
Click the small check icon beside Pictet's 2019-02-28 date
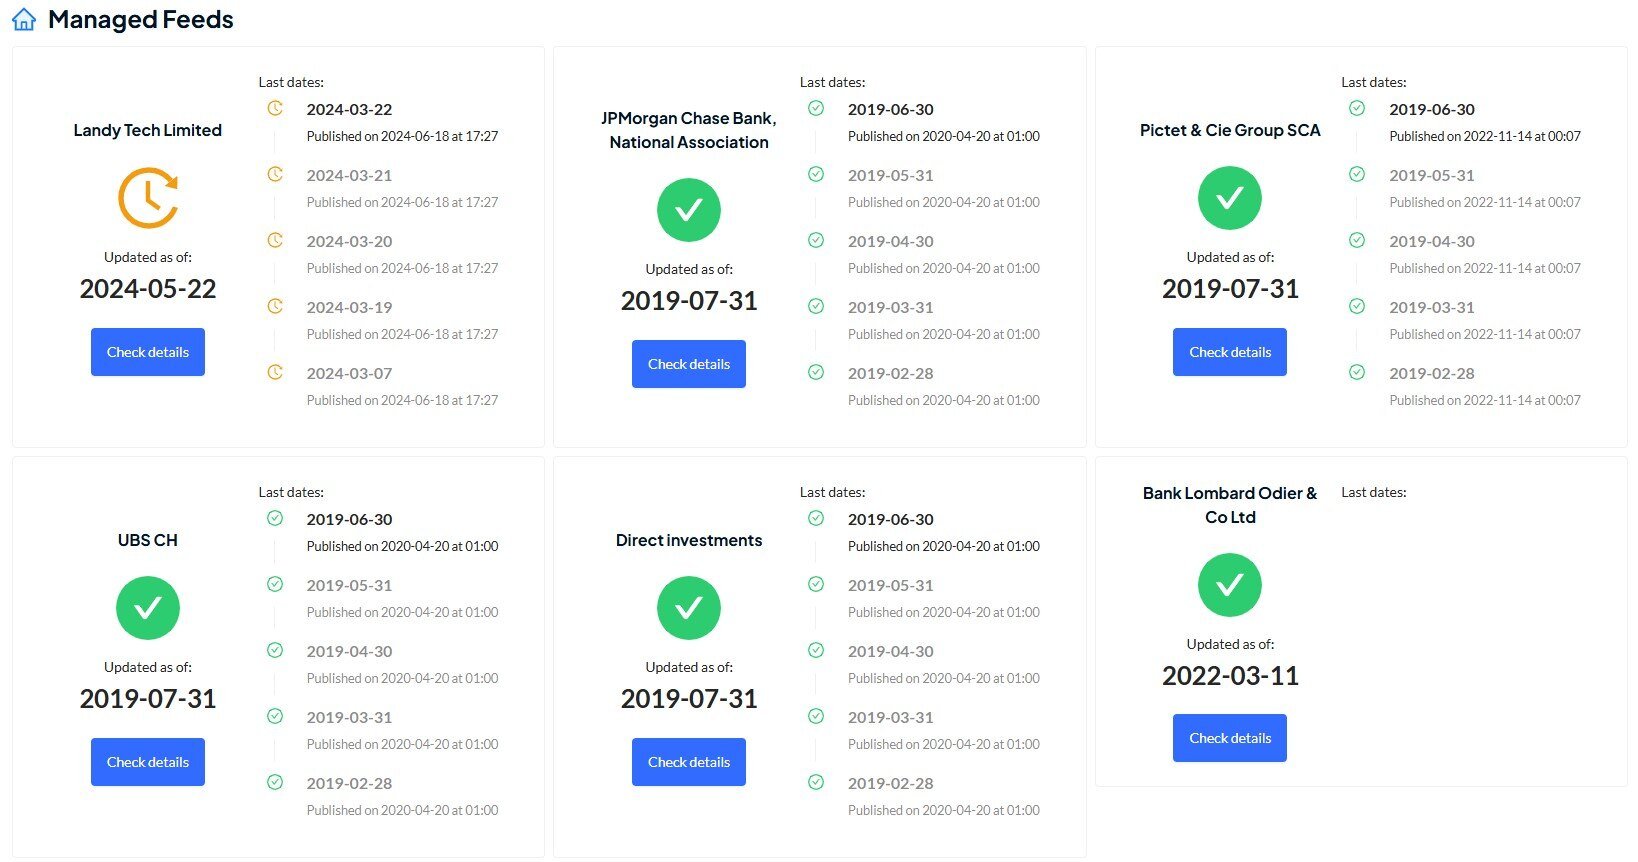coord(1357,372)
